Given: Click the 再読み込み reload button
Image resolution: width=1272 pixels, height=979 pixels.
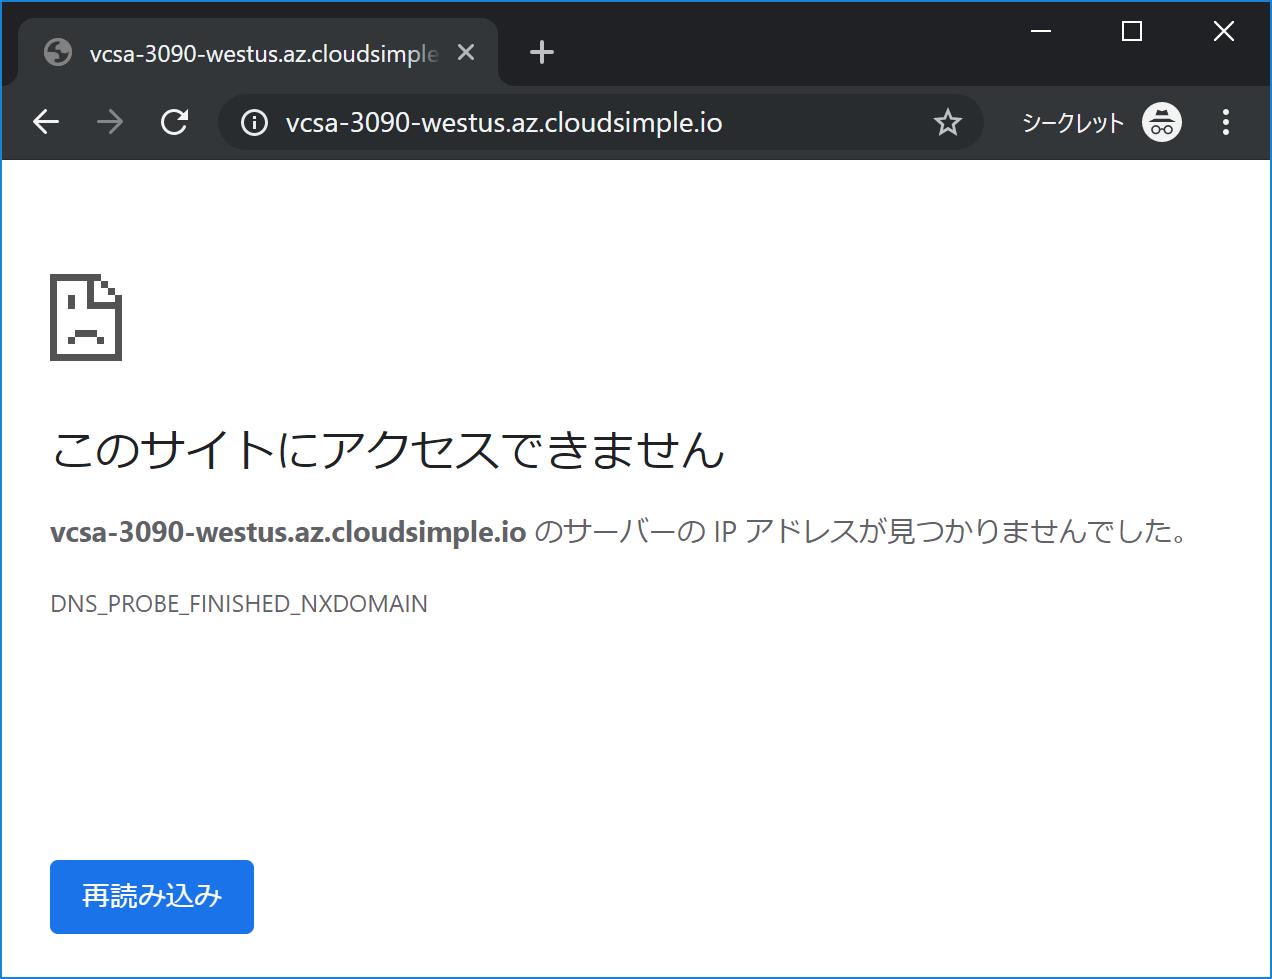Looking at the screenshot, I should pyautogui.click(x=152, y=897).
